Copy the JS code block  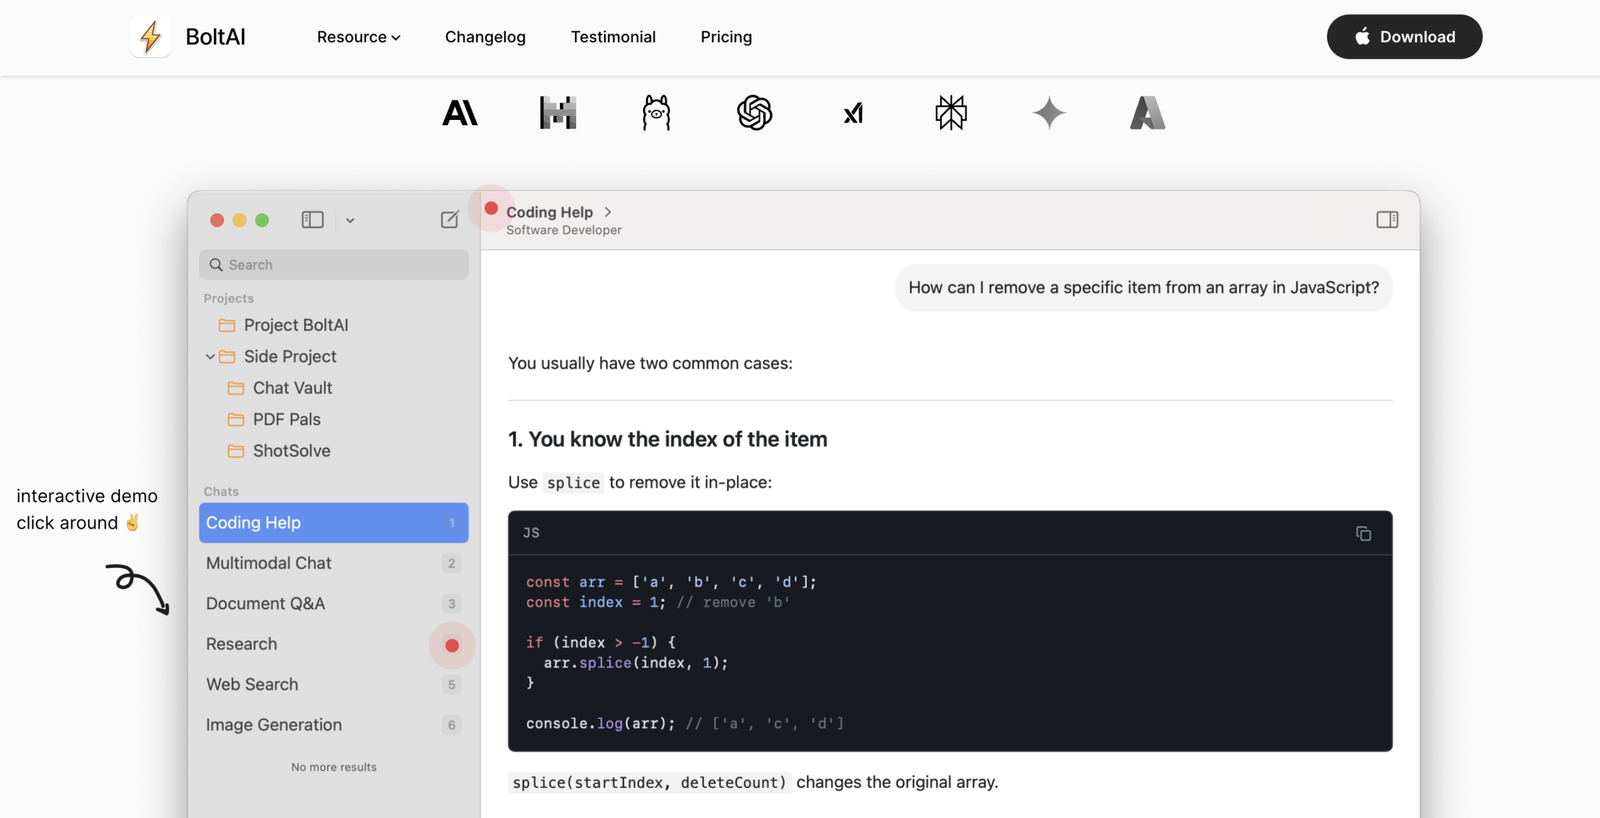click(x=1363, y=533)
